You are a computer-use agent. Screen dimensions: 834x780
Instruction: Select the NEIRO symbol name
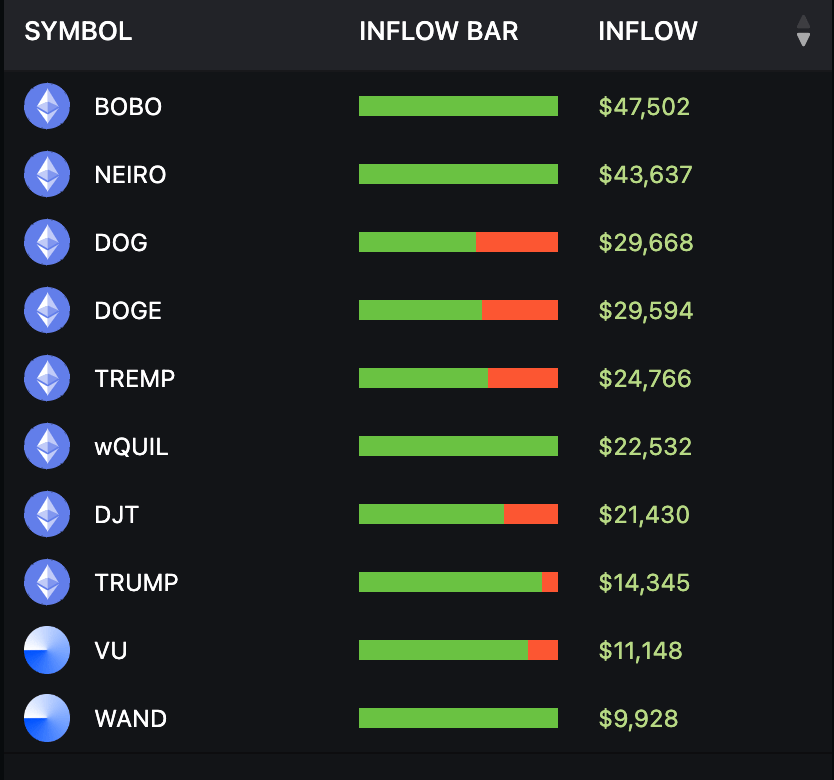coord(130,175)
